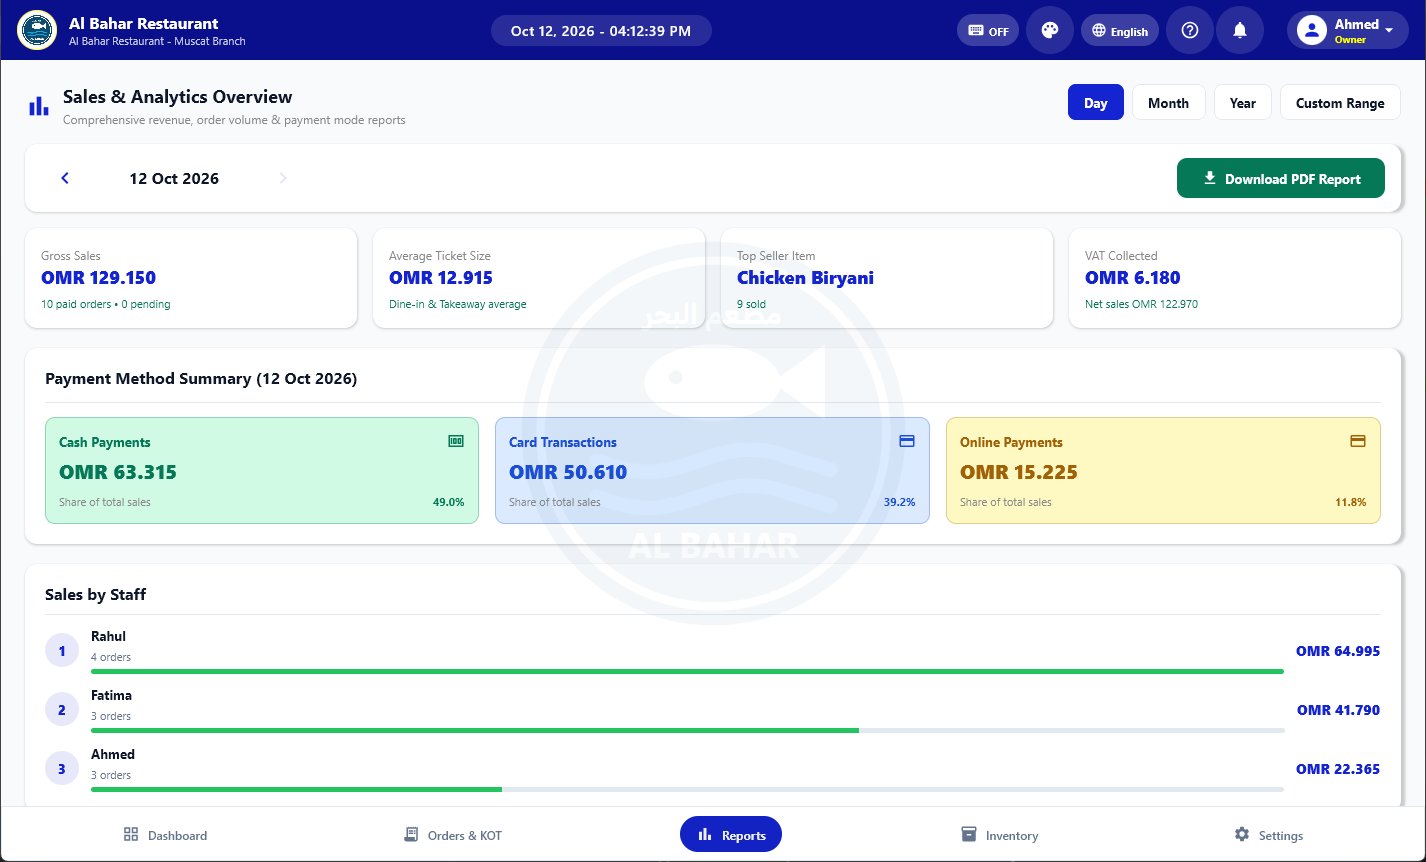The width and height of the screenshot is (1426, 862).
Task: Choose the Custom Range filter
Action: coord(1340,103)
